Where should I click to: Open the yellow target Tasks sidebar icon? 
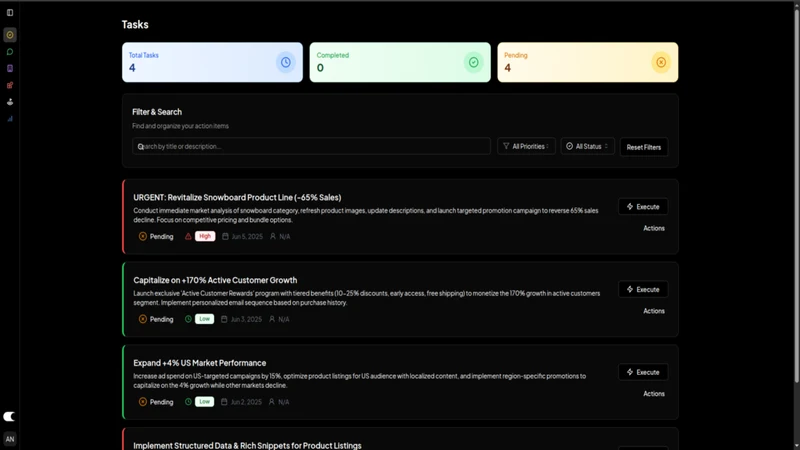(10, 35)
